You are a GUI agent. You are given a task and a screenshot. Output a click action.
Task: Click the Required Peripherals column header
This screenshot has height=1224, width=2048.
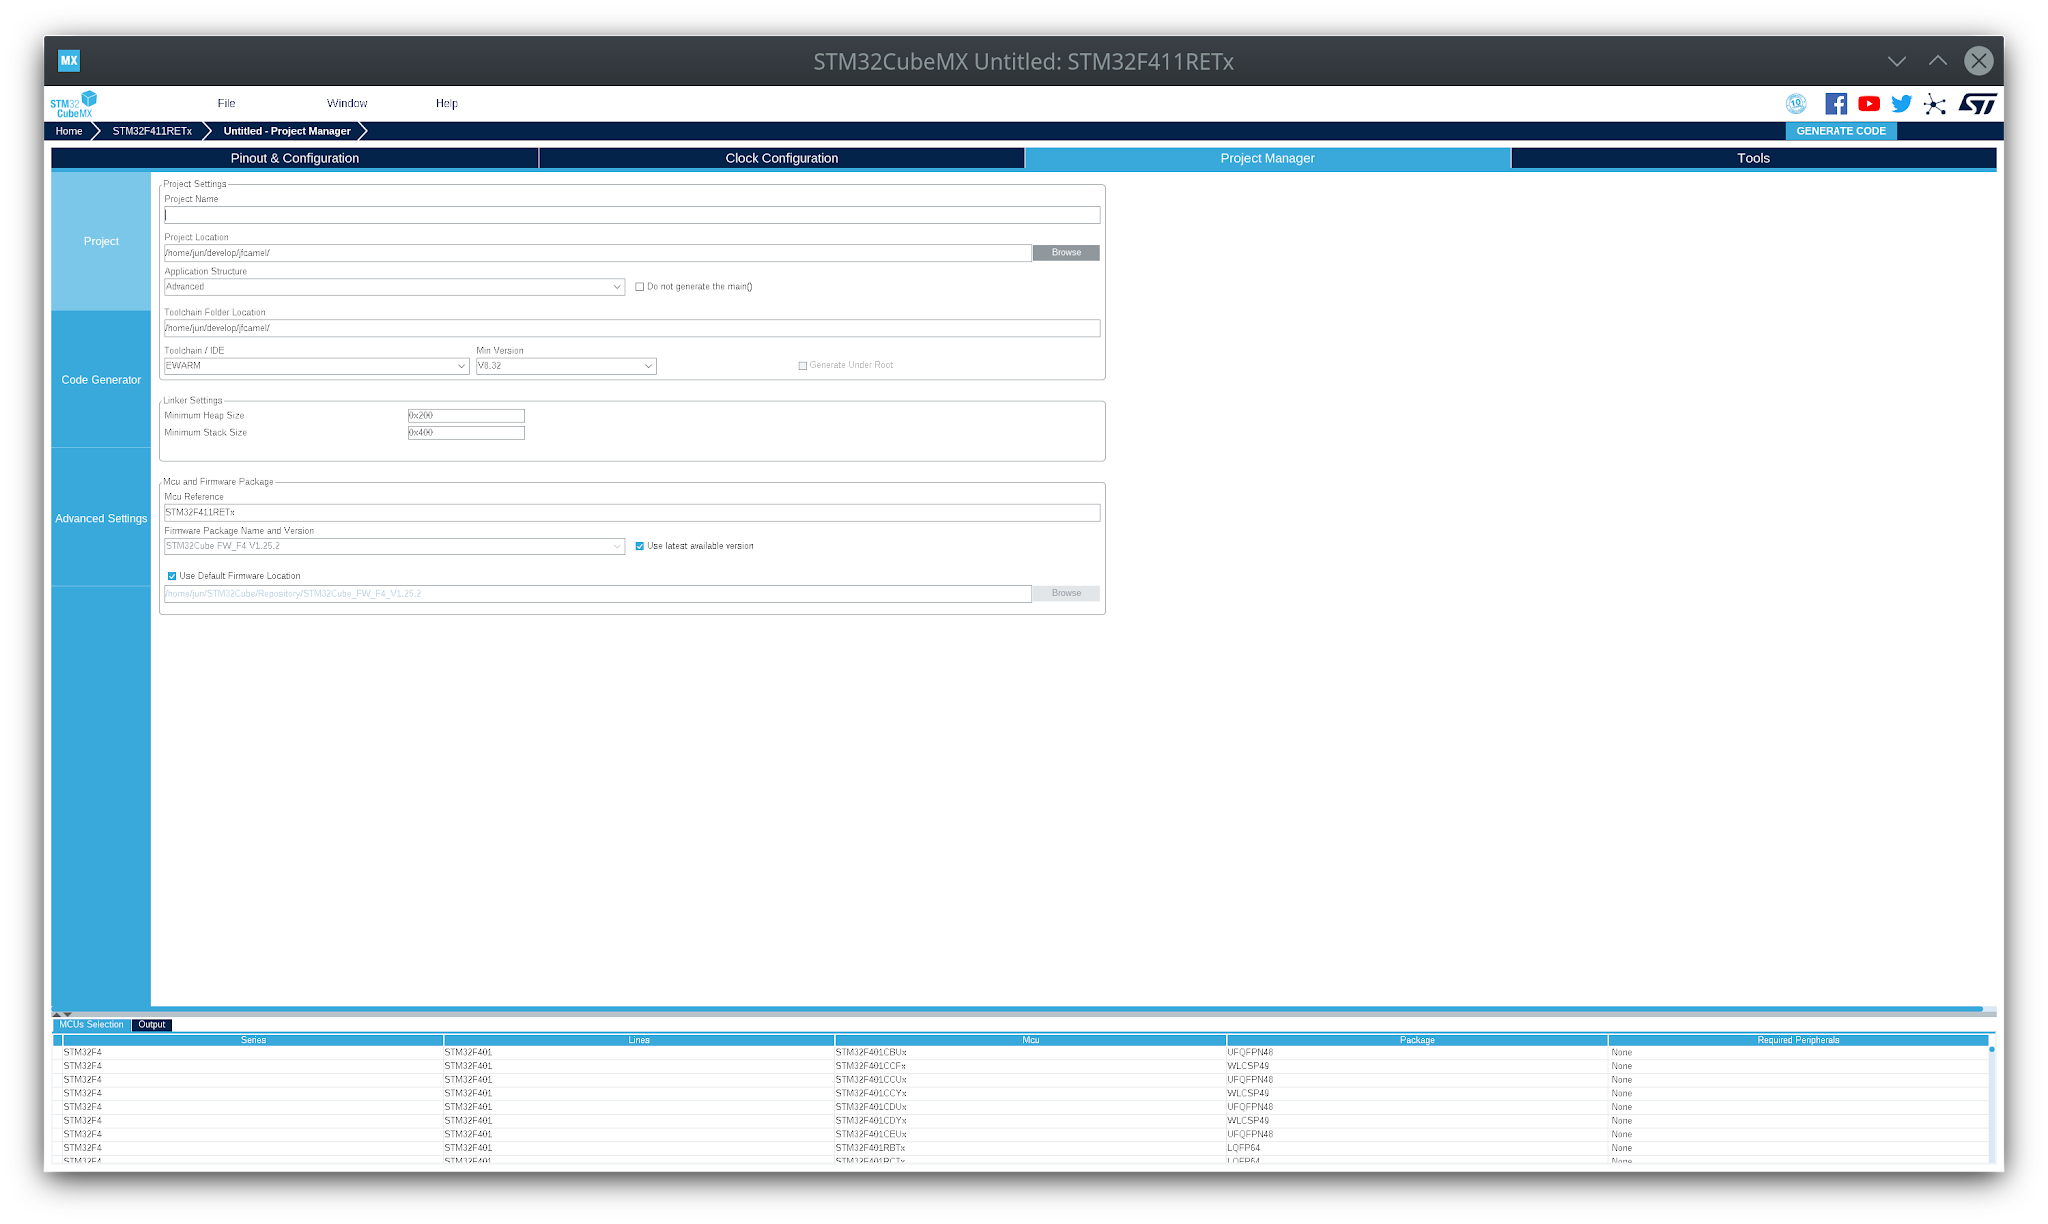point(1798,1040)
